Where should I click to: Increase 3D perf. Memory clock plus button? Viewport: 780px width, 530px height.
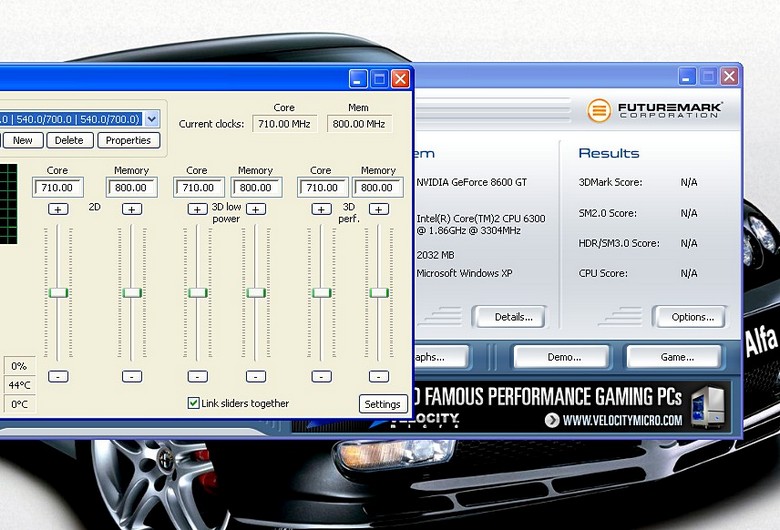tap(379, 209)
